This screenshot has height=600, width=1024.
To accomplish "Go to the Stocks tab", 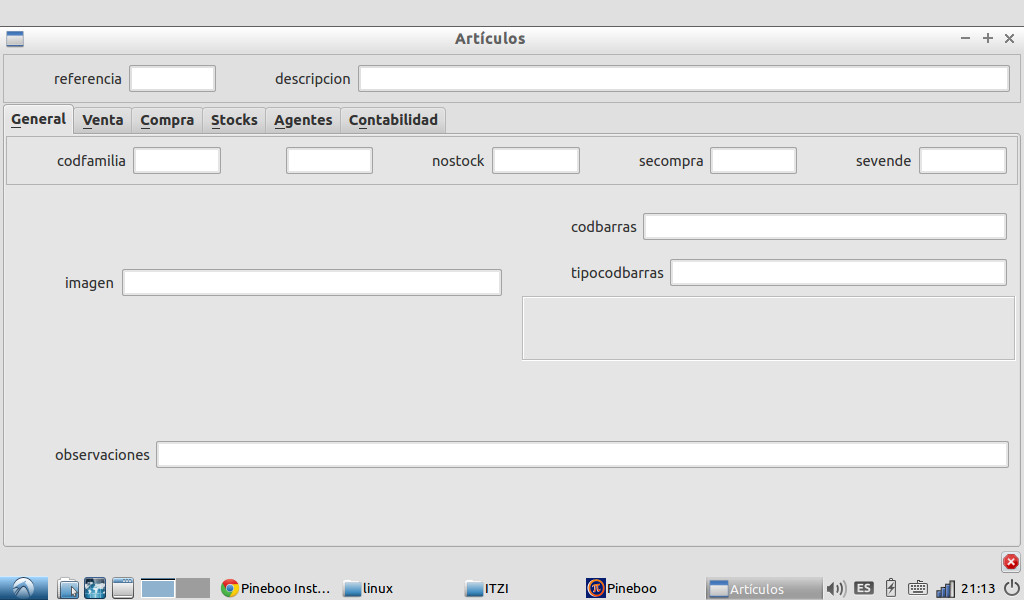I will click(234, 120).
